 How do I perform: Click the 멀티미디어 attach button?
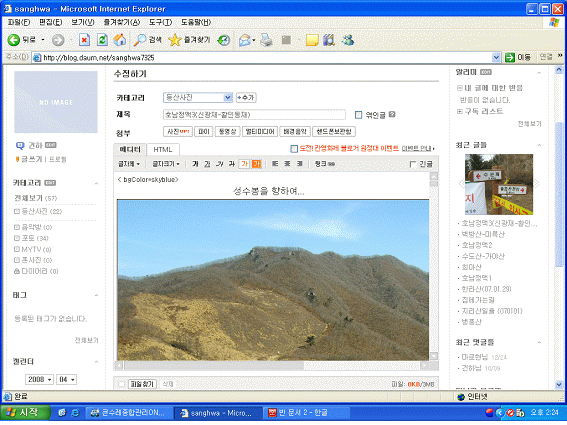(x=260, y=132)
